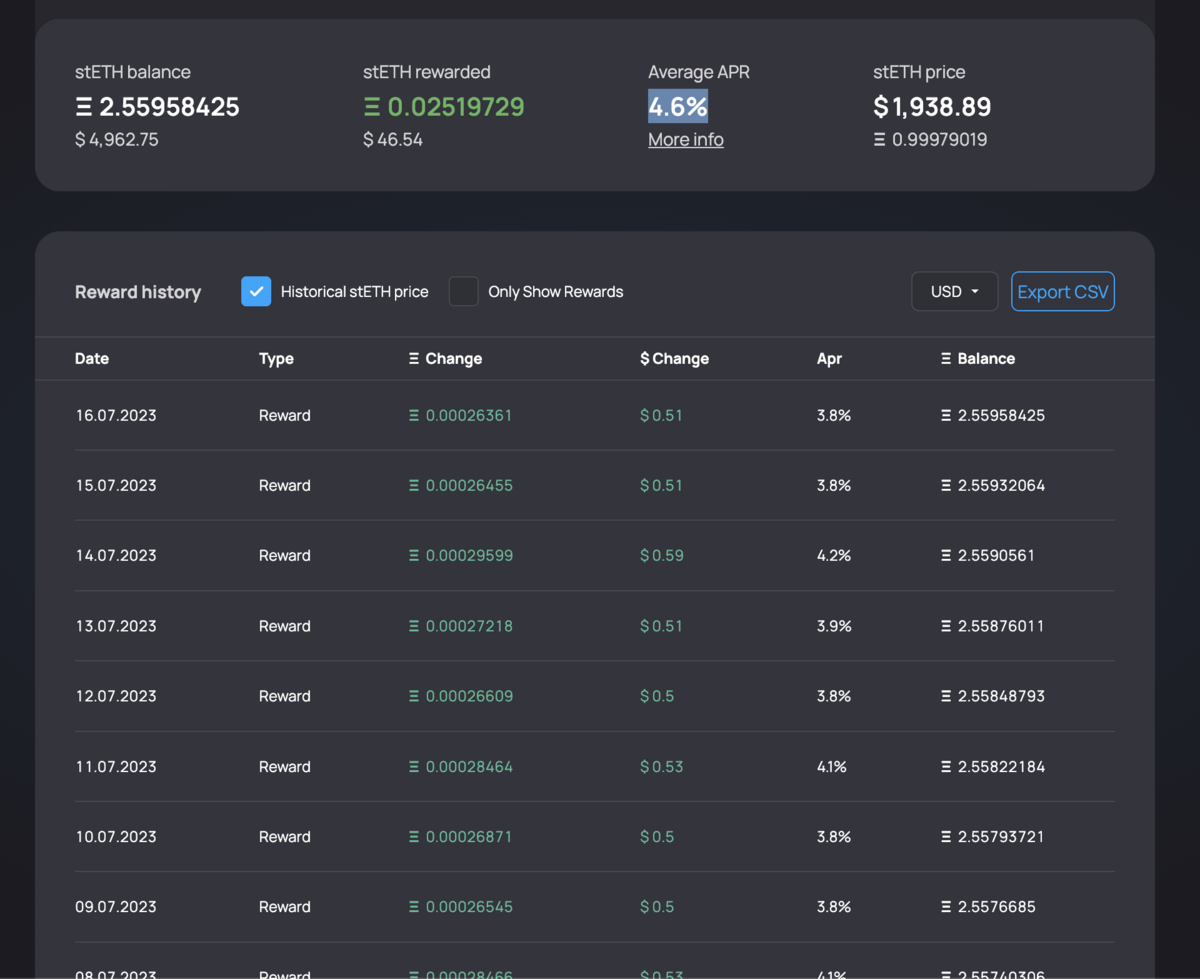This screenshot has height=979, width=1200.
Task: Select the 15.07.2023 date cell
Action: point(116,485)
